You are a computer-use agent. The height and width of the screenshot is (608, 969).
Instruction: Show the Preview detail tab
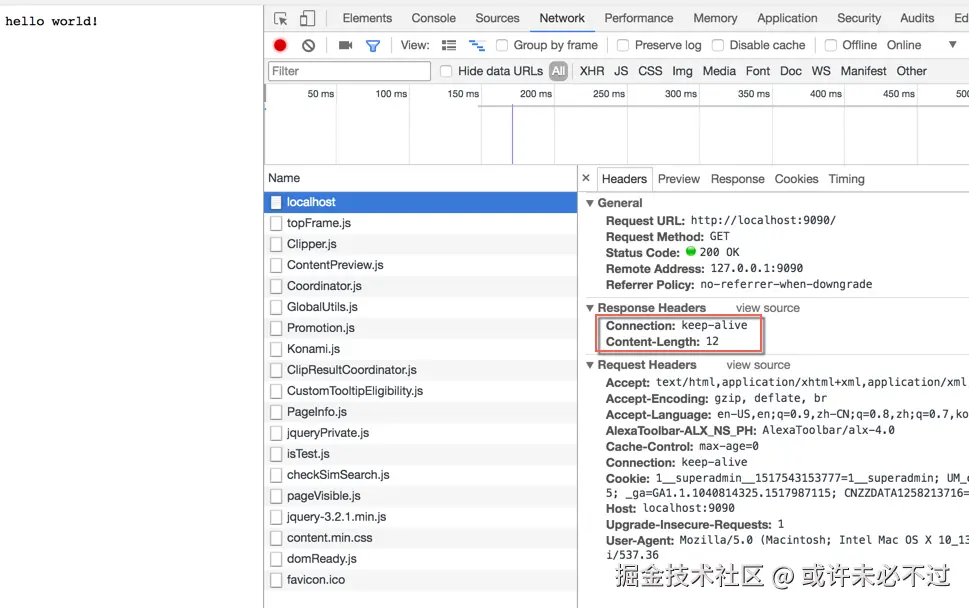click(x=679, y=179)
